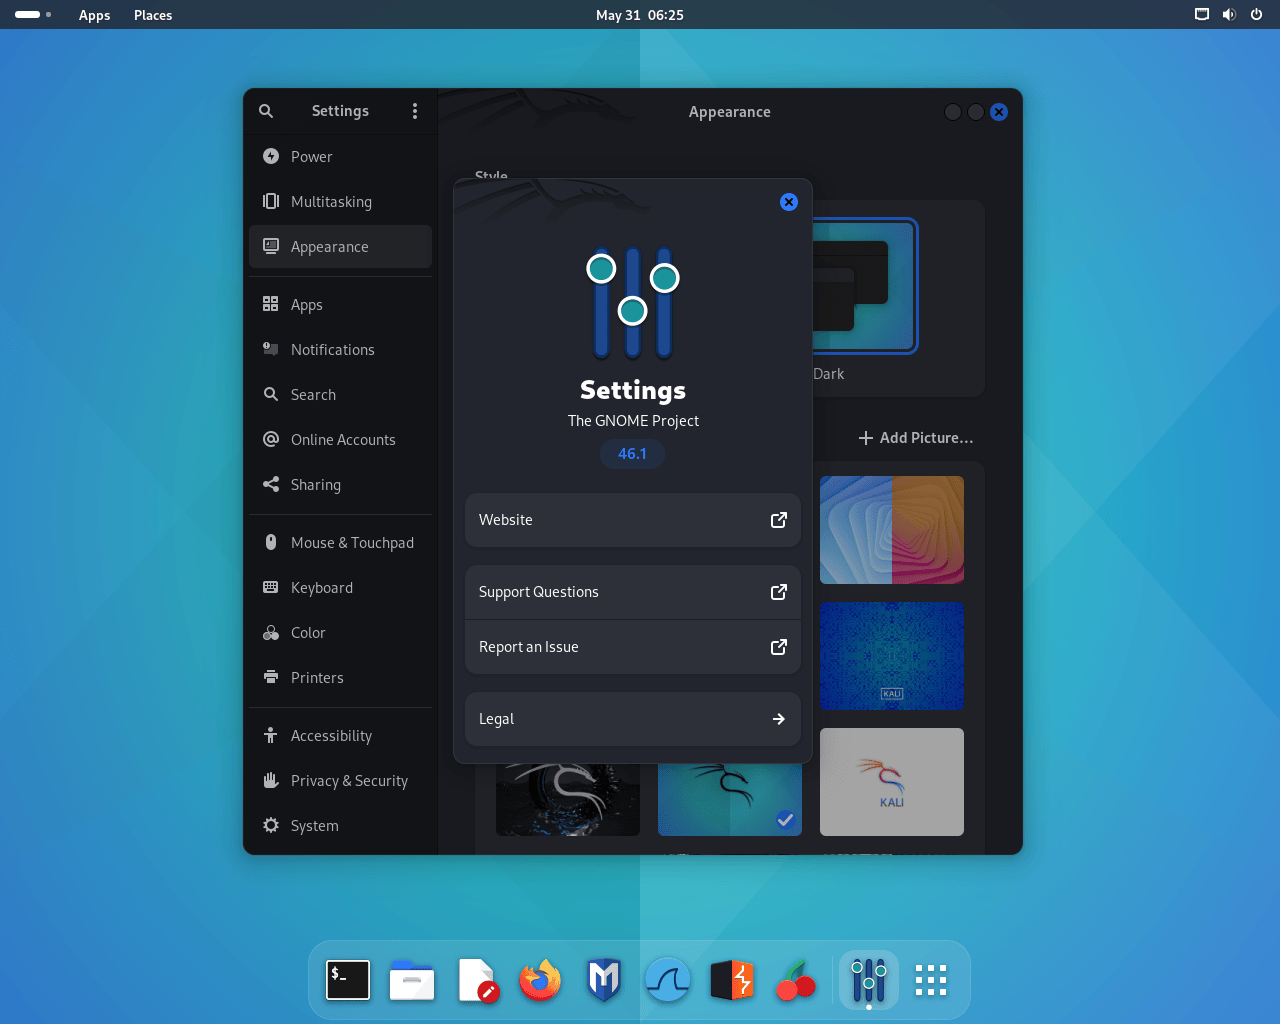Open the Settings search icon
This screenshot has width=1280, height=1024.
(266, 111)
